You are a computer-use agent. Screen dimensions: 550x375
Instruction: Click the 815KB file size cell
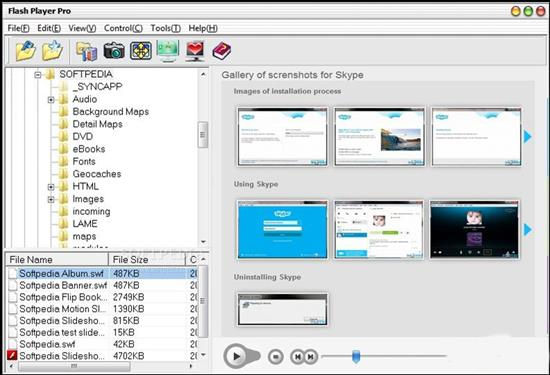pos(126,321)
